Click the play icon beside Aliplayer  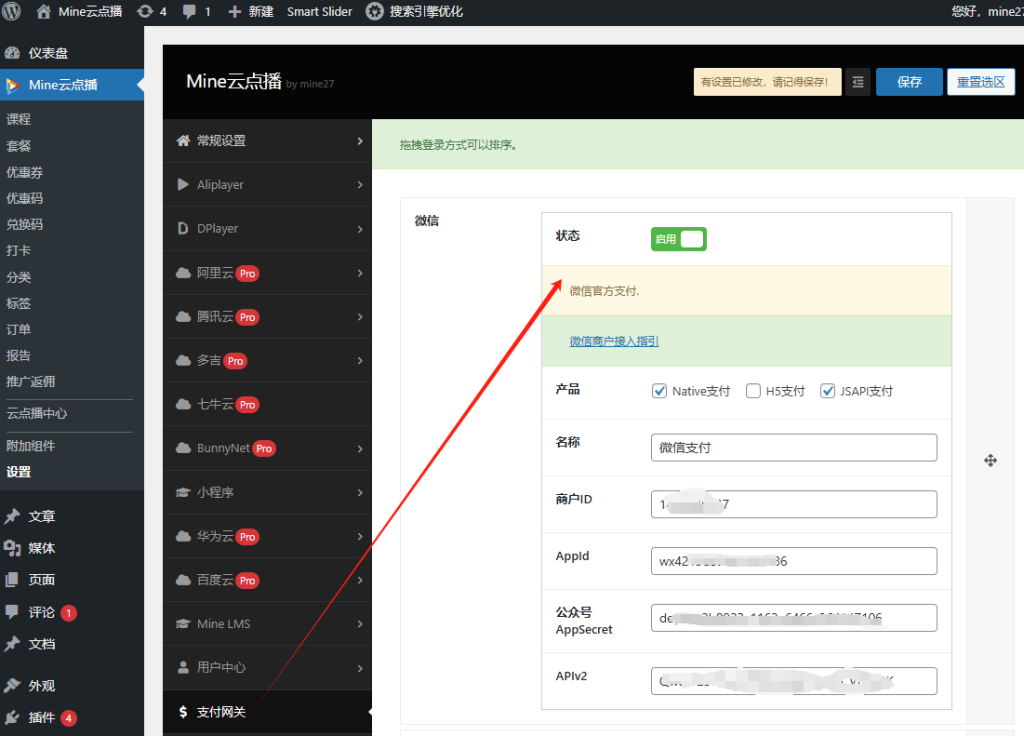click(x=184, y=185)
